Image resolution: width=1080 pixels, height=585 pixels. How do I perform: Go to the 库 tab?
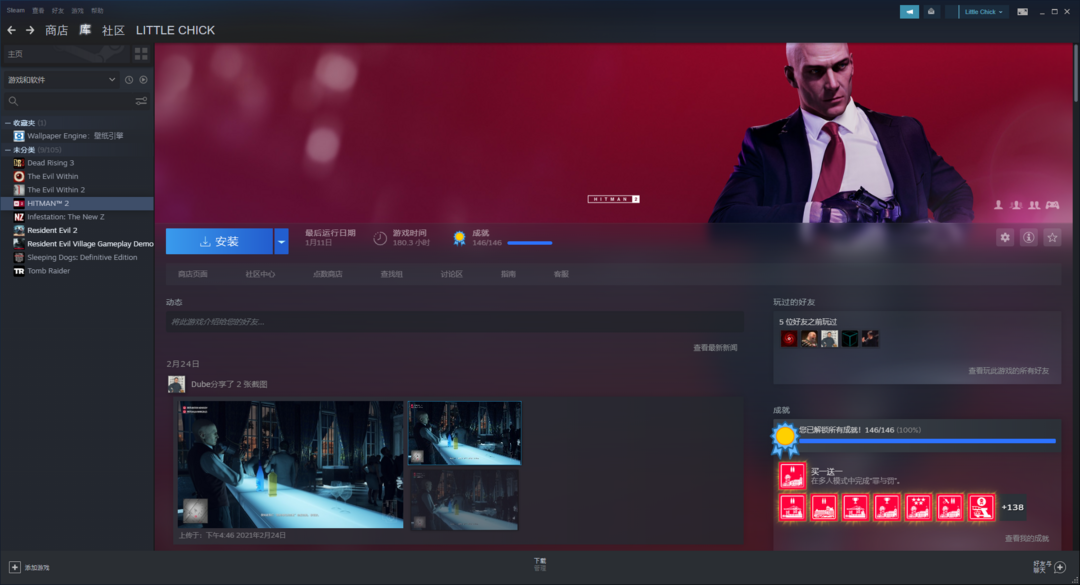pos(85,30)
